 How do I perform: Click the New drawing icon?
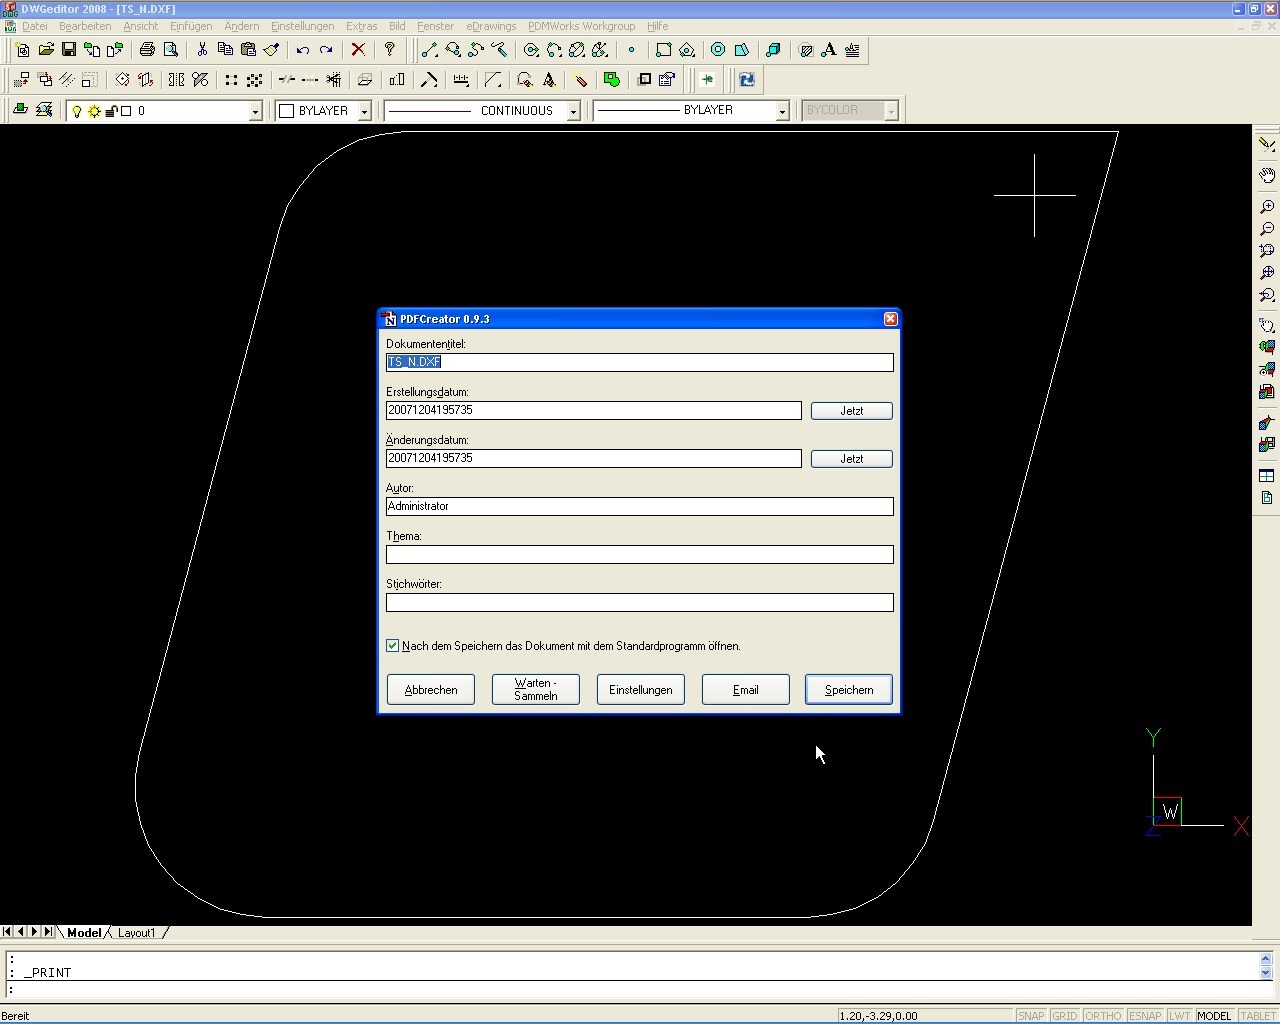tap(23, 50)
